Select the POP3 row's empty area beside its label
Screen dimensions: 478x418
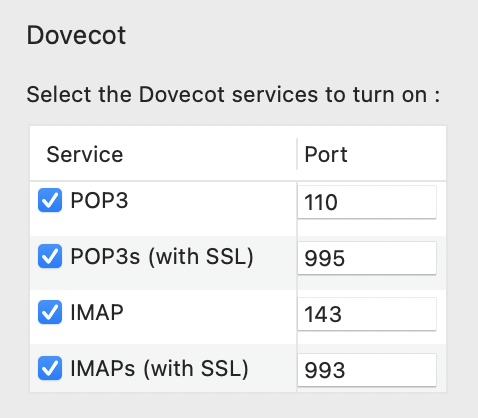(x=212, y=209)
